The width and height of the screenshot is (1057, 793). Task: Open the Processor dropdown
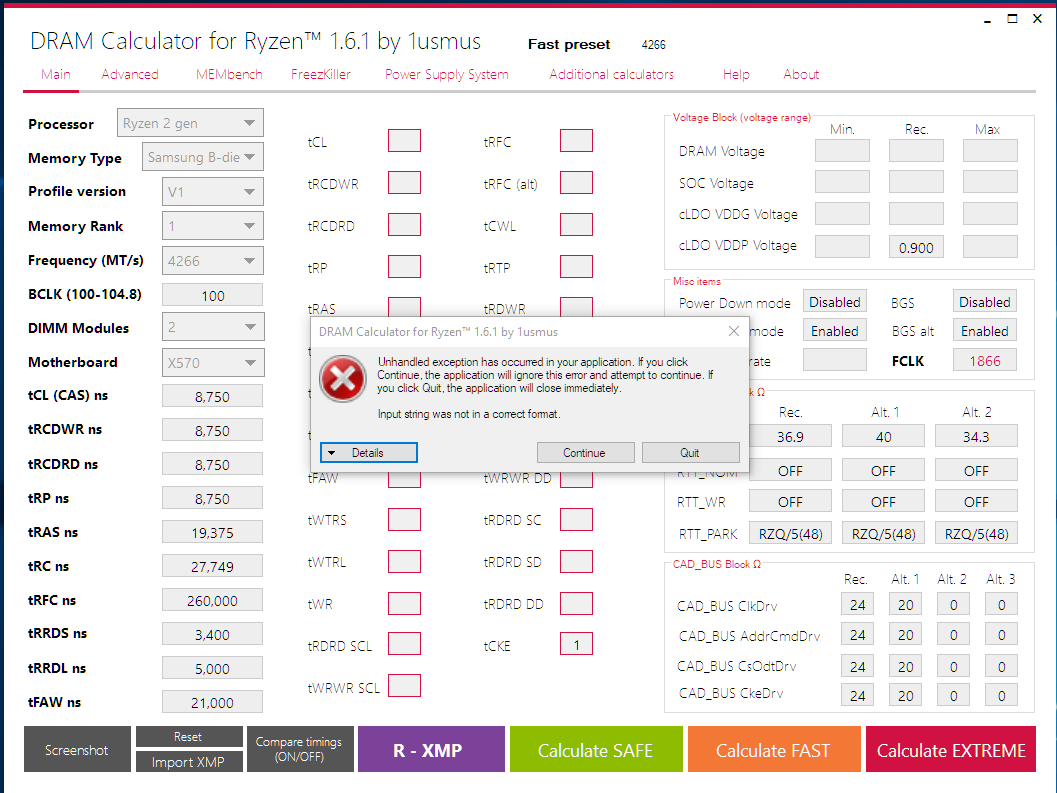coord(190,123)
